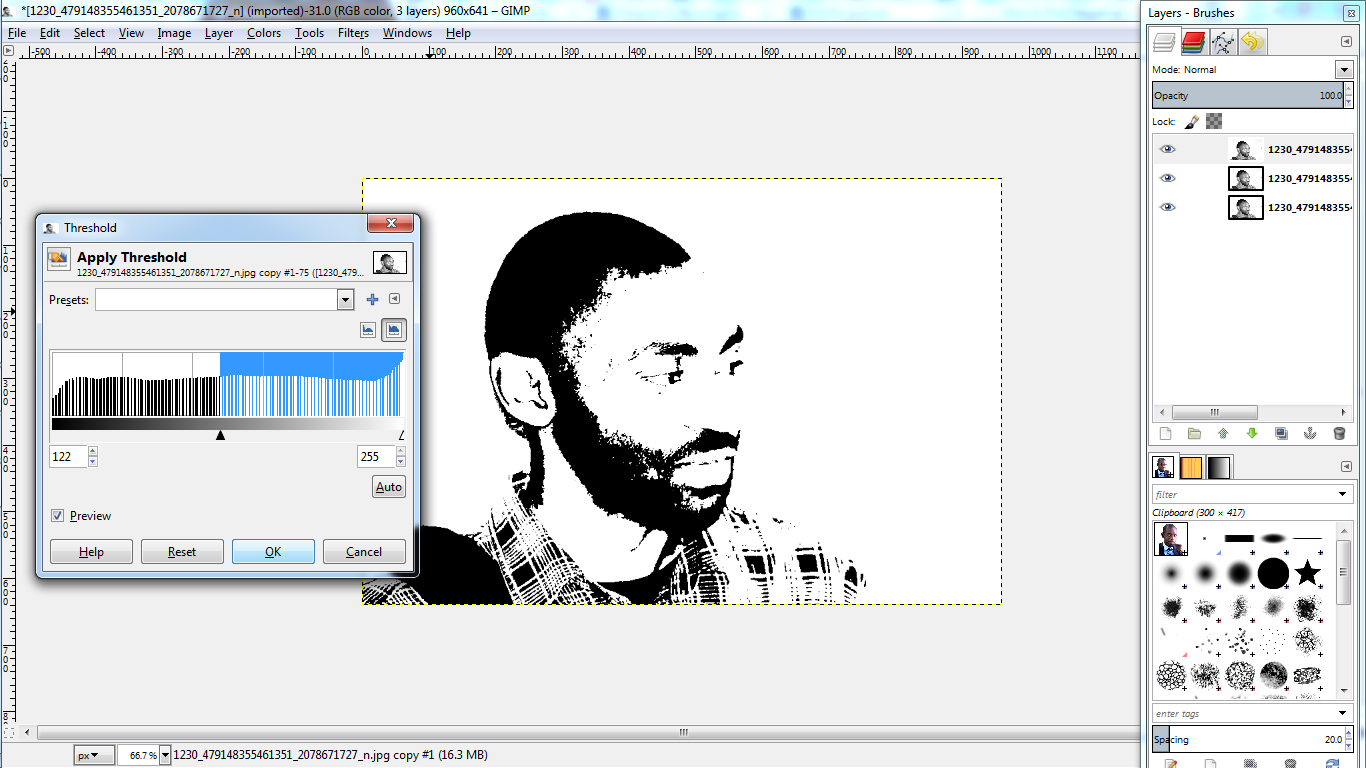Select the large solid round brush
The image size is (1366, 768).
click(1273, 573)
